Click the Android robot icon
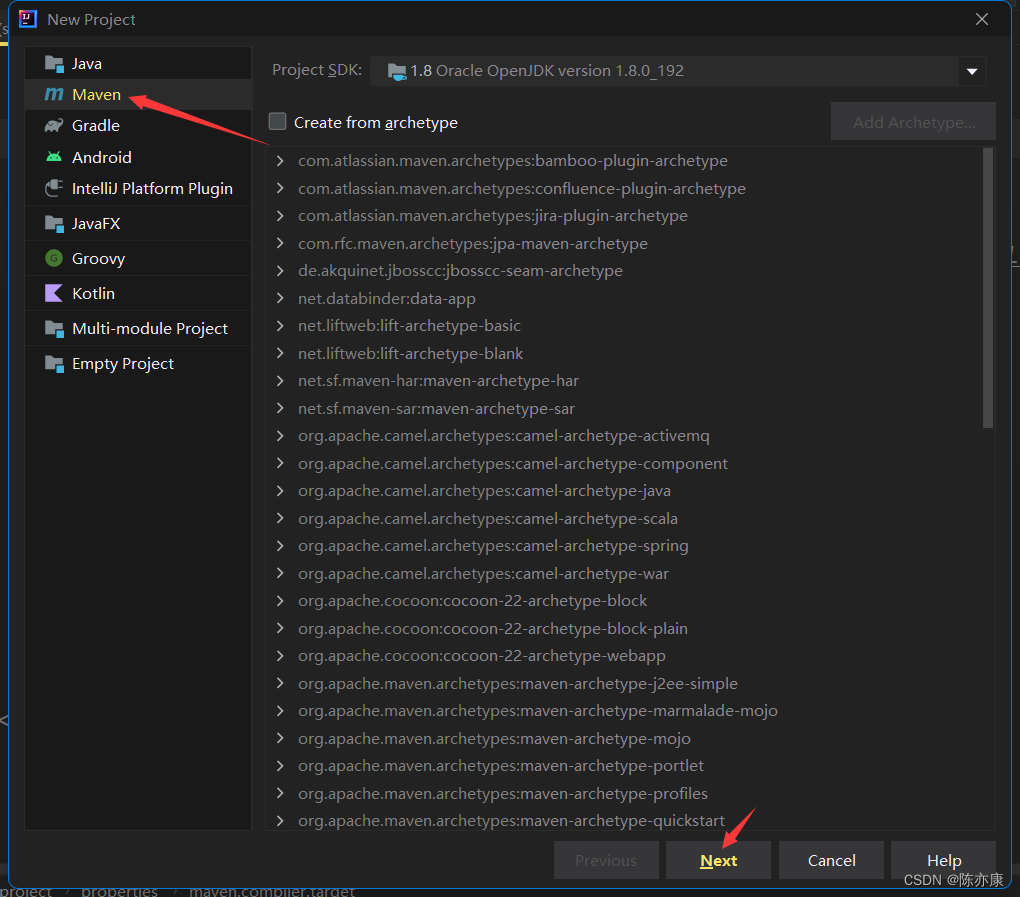 54,157
